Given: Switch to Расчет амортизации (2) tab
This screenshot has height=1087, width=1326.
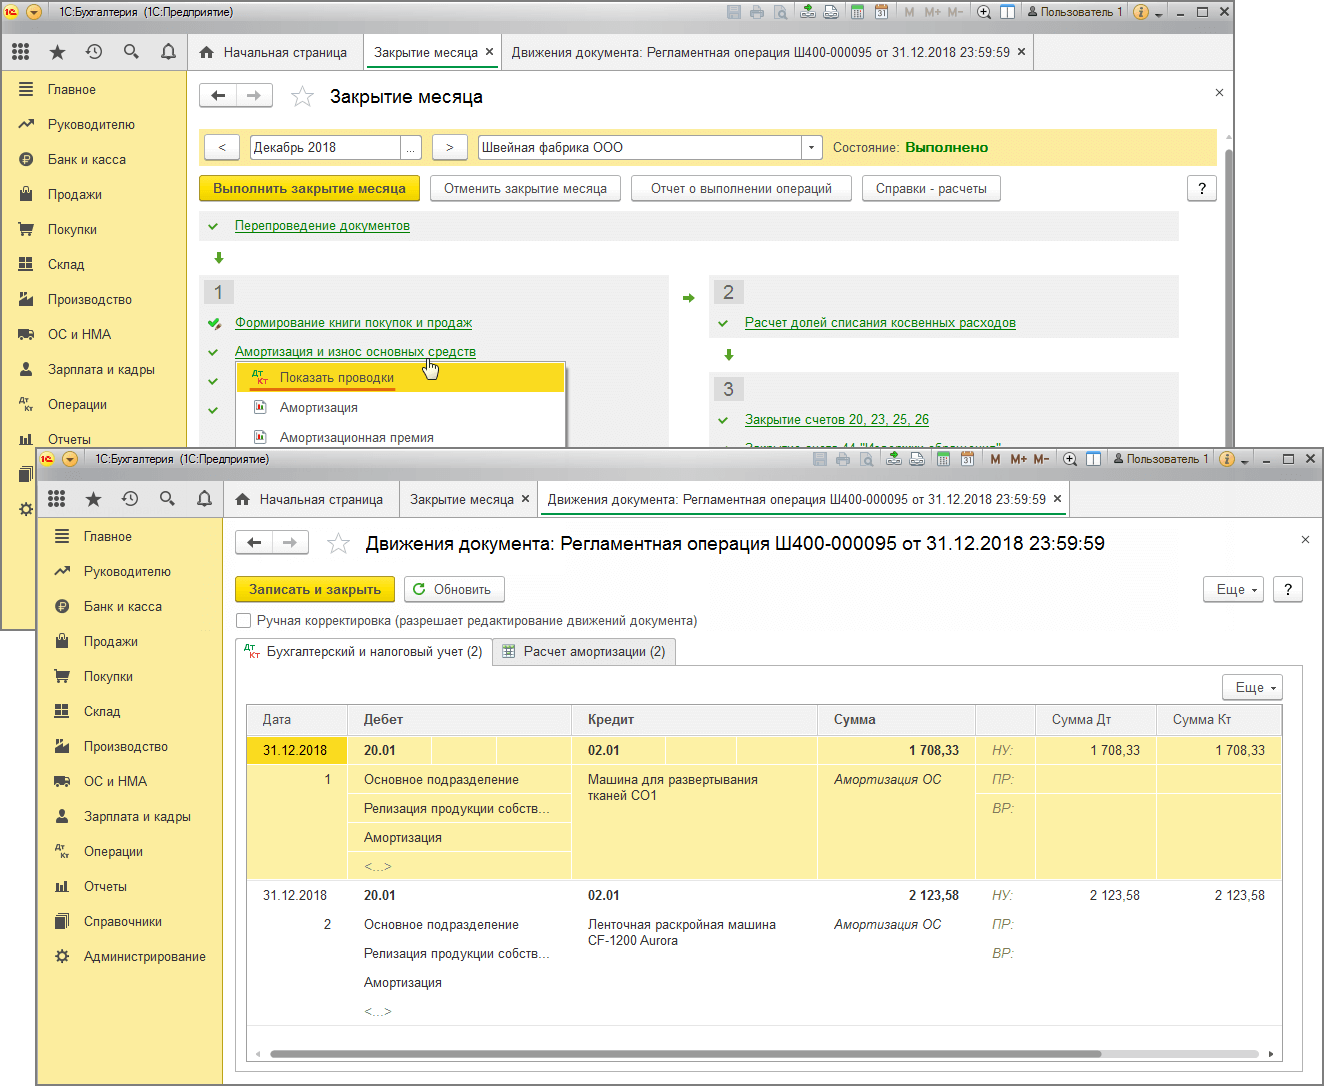Looking at the screenshot, I should (584, 651).
